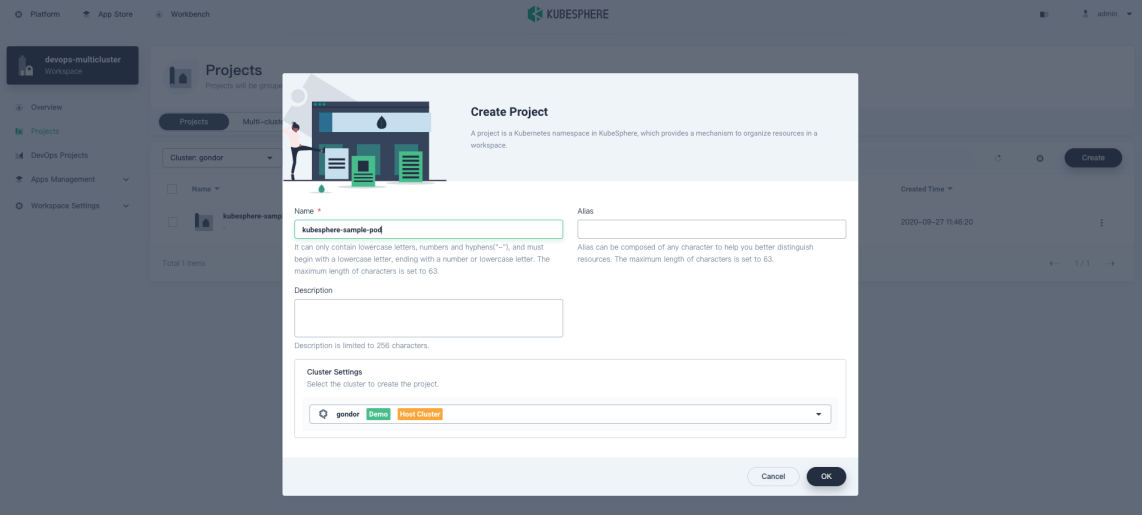Click the 2020-09-27 11:46:20 created time
This screenshot has height=515, width=1142.
point(937,221)
